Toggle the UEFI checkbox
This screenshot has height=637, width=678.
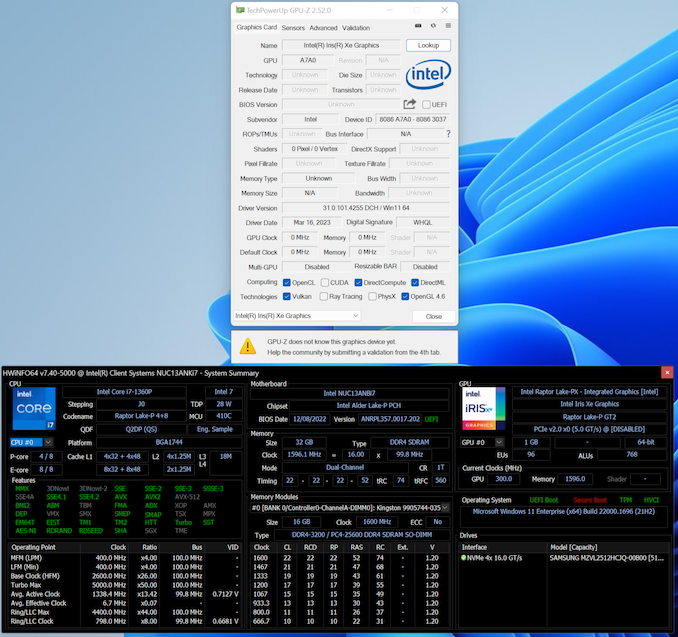426,104
